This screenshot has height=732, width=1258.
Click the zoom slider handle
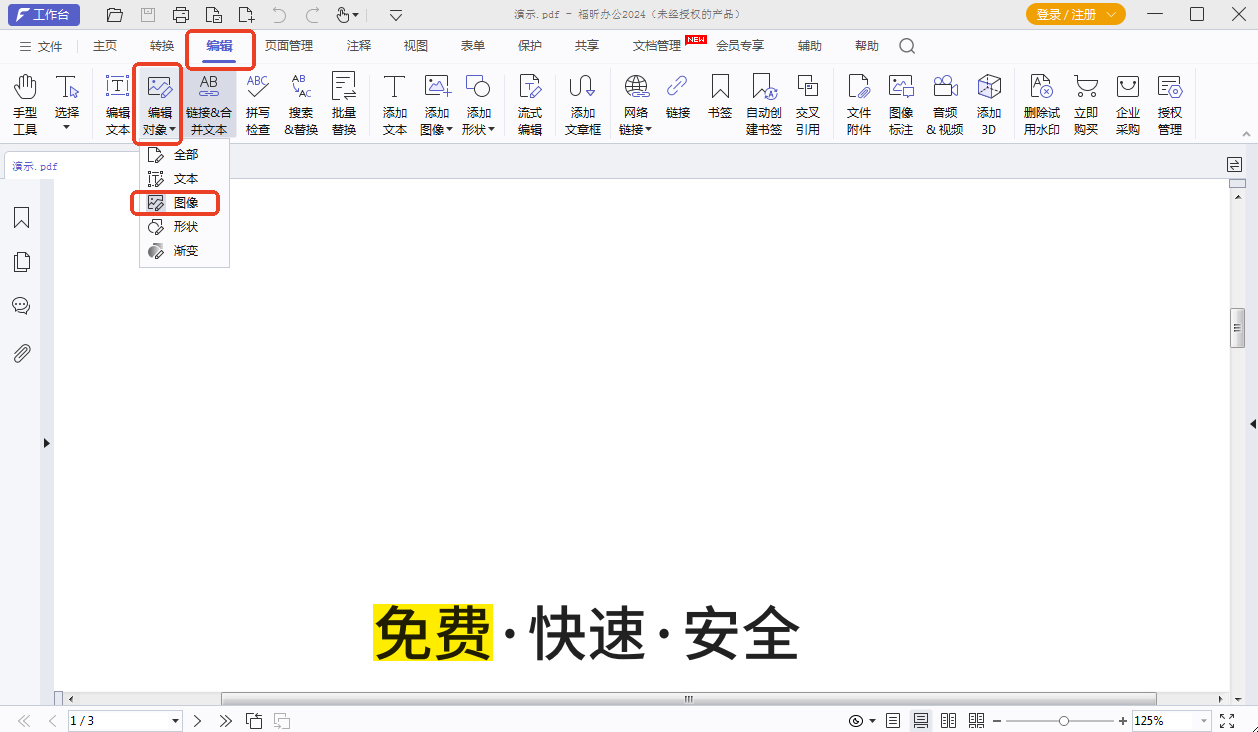(1062, 720)
